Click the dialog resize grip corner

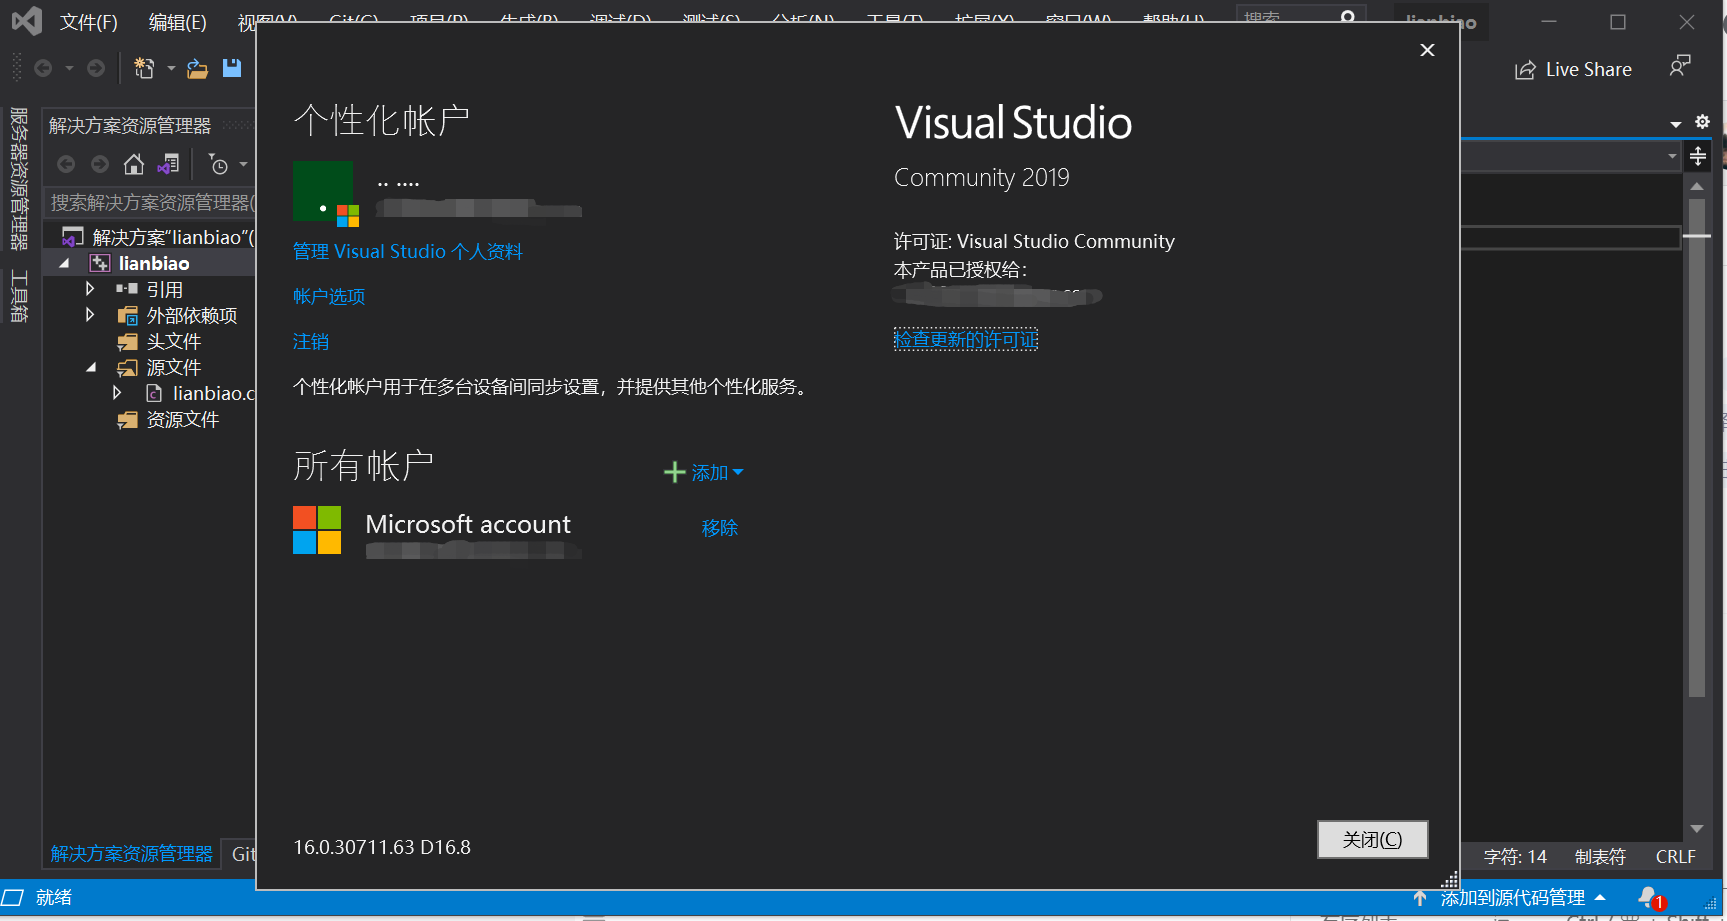click(x=1449, y=879)
